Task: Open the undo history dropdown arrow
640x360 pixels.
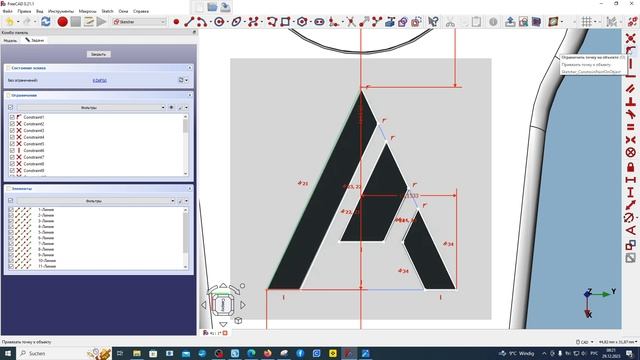Action: click(18, 22)
